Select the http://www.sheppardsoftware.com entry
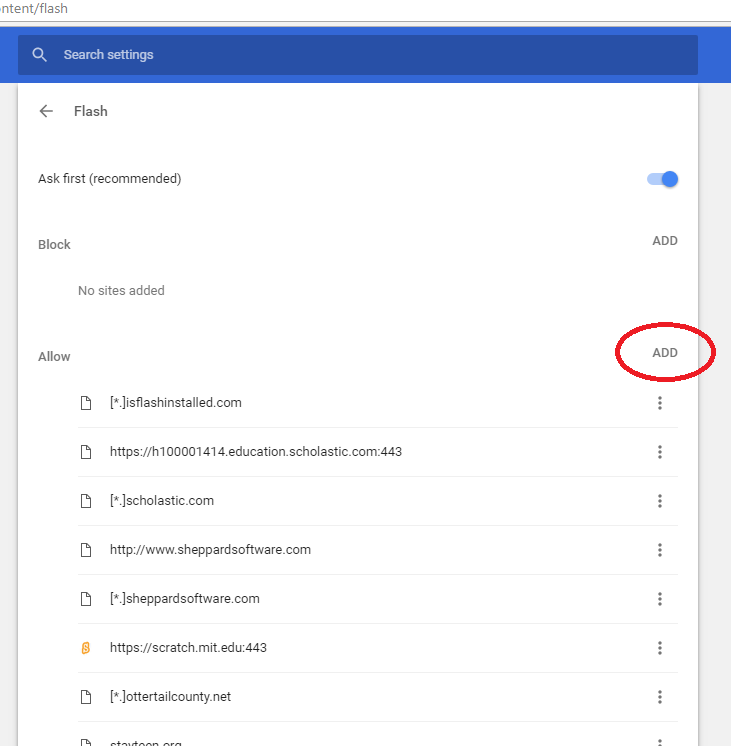This screenshot has width=731, height=746. click(378, 550)
